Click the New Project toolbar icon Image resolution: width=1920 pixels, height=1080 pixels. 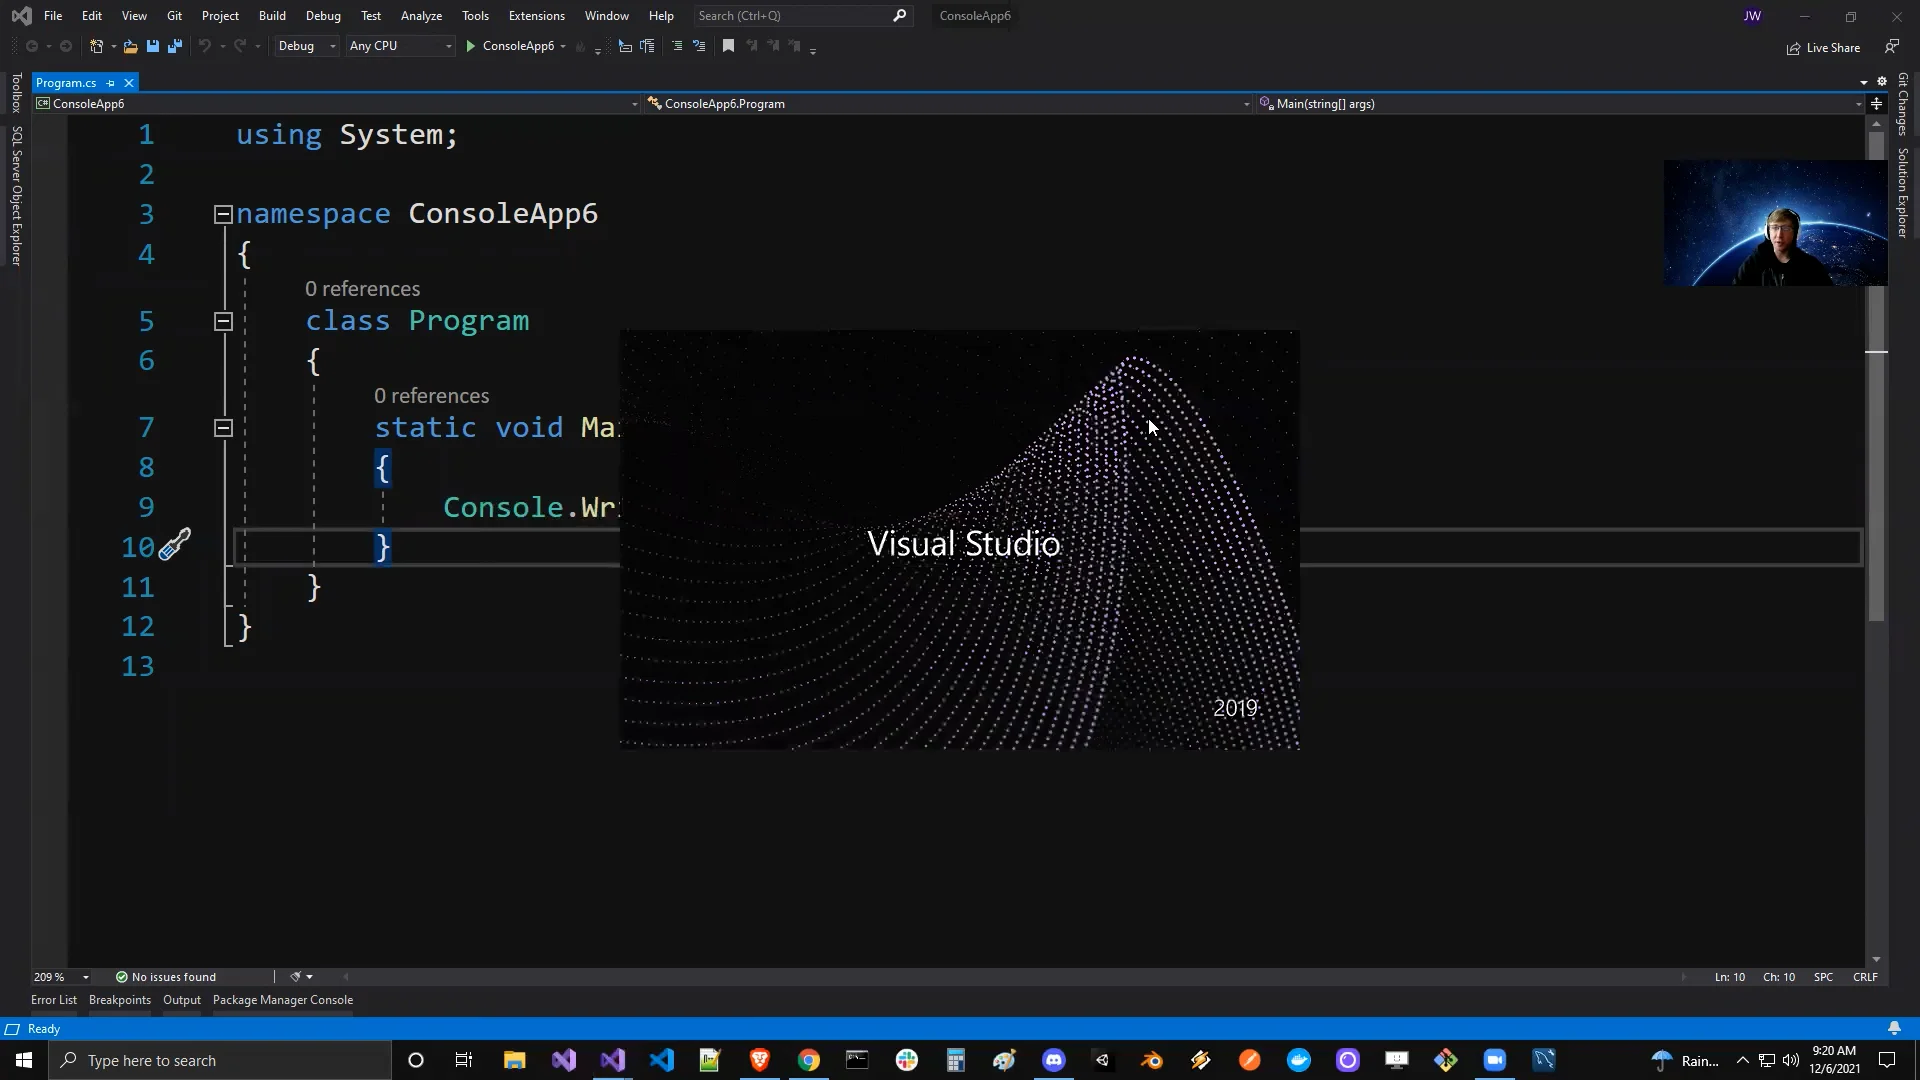pyautogui.click(x=97, y=46)
